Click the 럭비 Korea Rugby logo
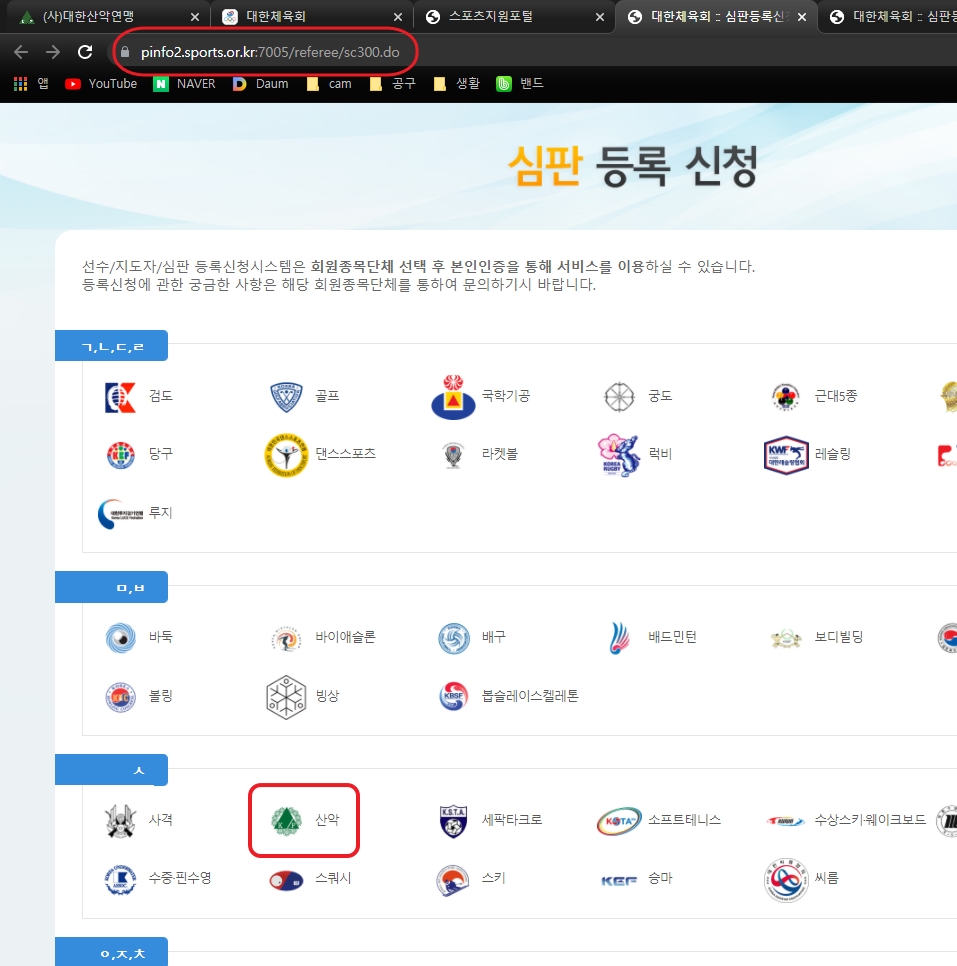 [x=619, y=455]
